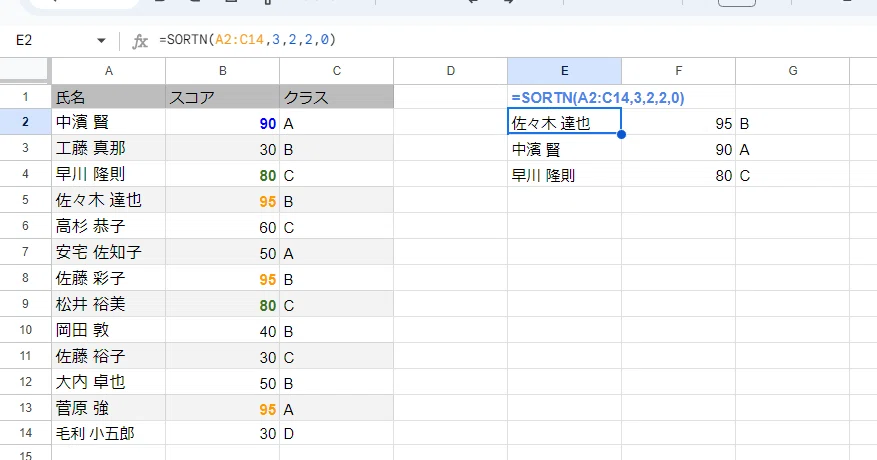This screenshot has width=877, height=460.
Task: Click the クラス header cell
Action: [x=337, y=97]
